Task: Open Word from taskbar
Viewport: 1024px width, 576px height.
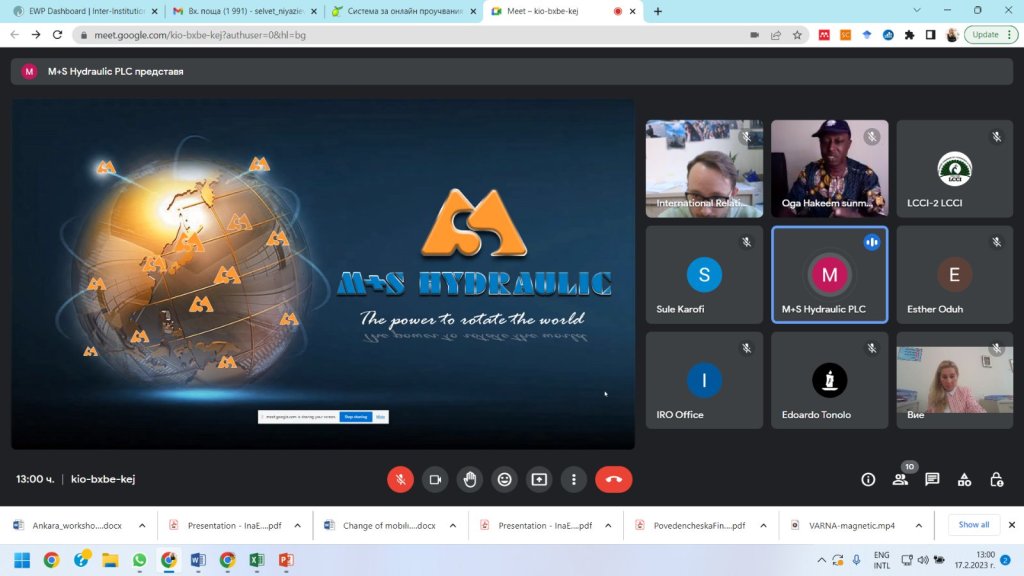Action: pyautogui.click(x=198, y=560)
